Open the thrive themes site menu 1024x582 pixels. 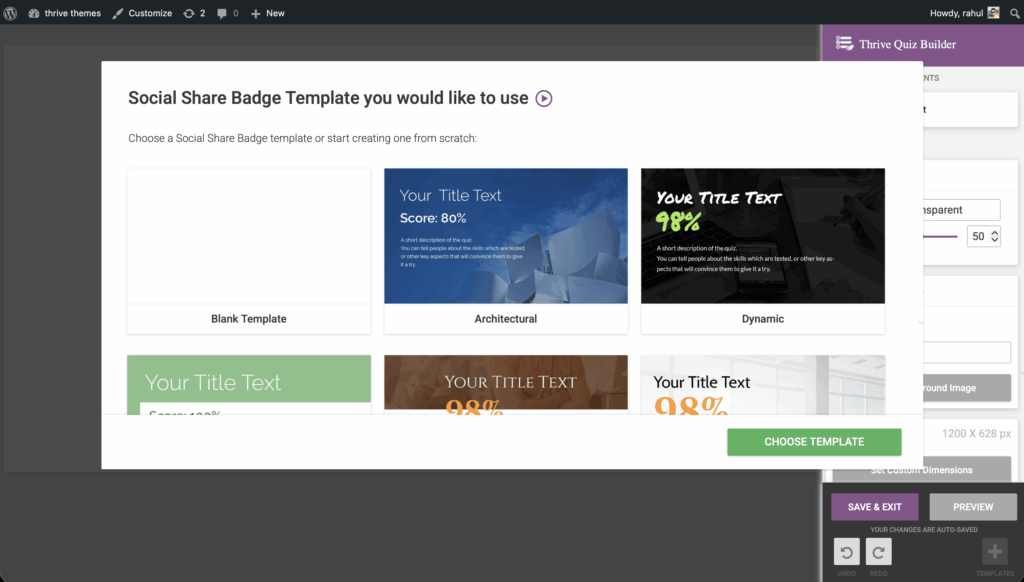click(x=65, y=13)
